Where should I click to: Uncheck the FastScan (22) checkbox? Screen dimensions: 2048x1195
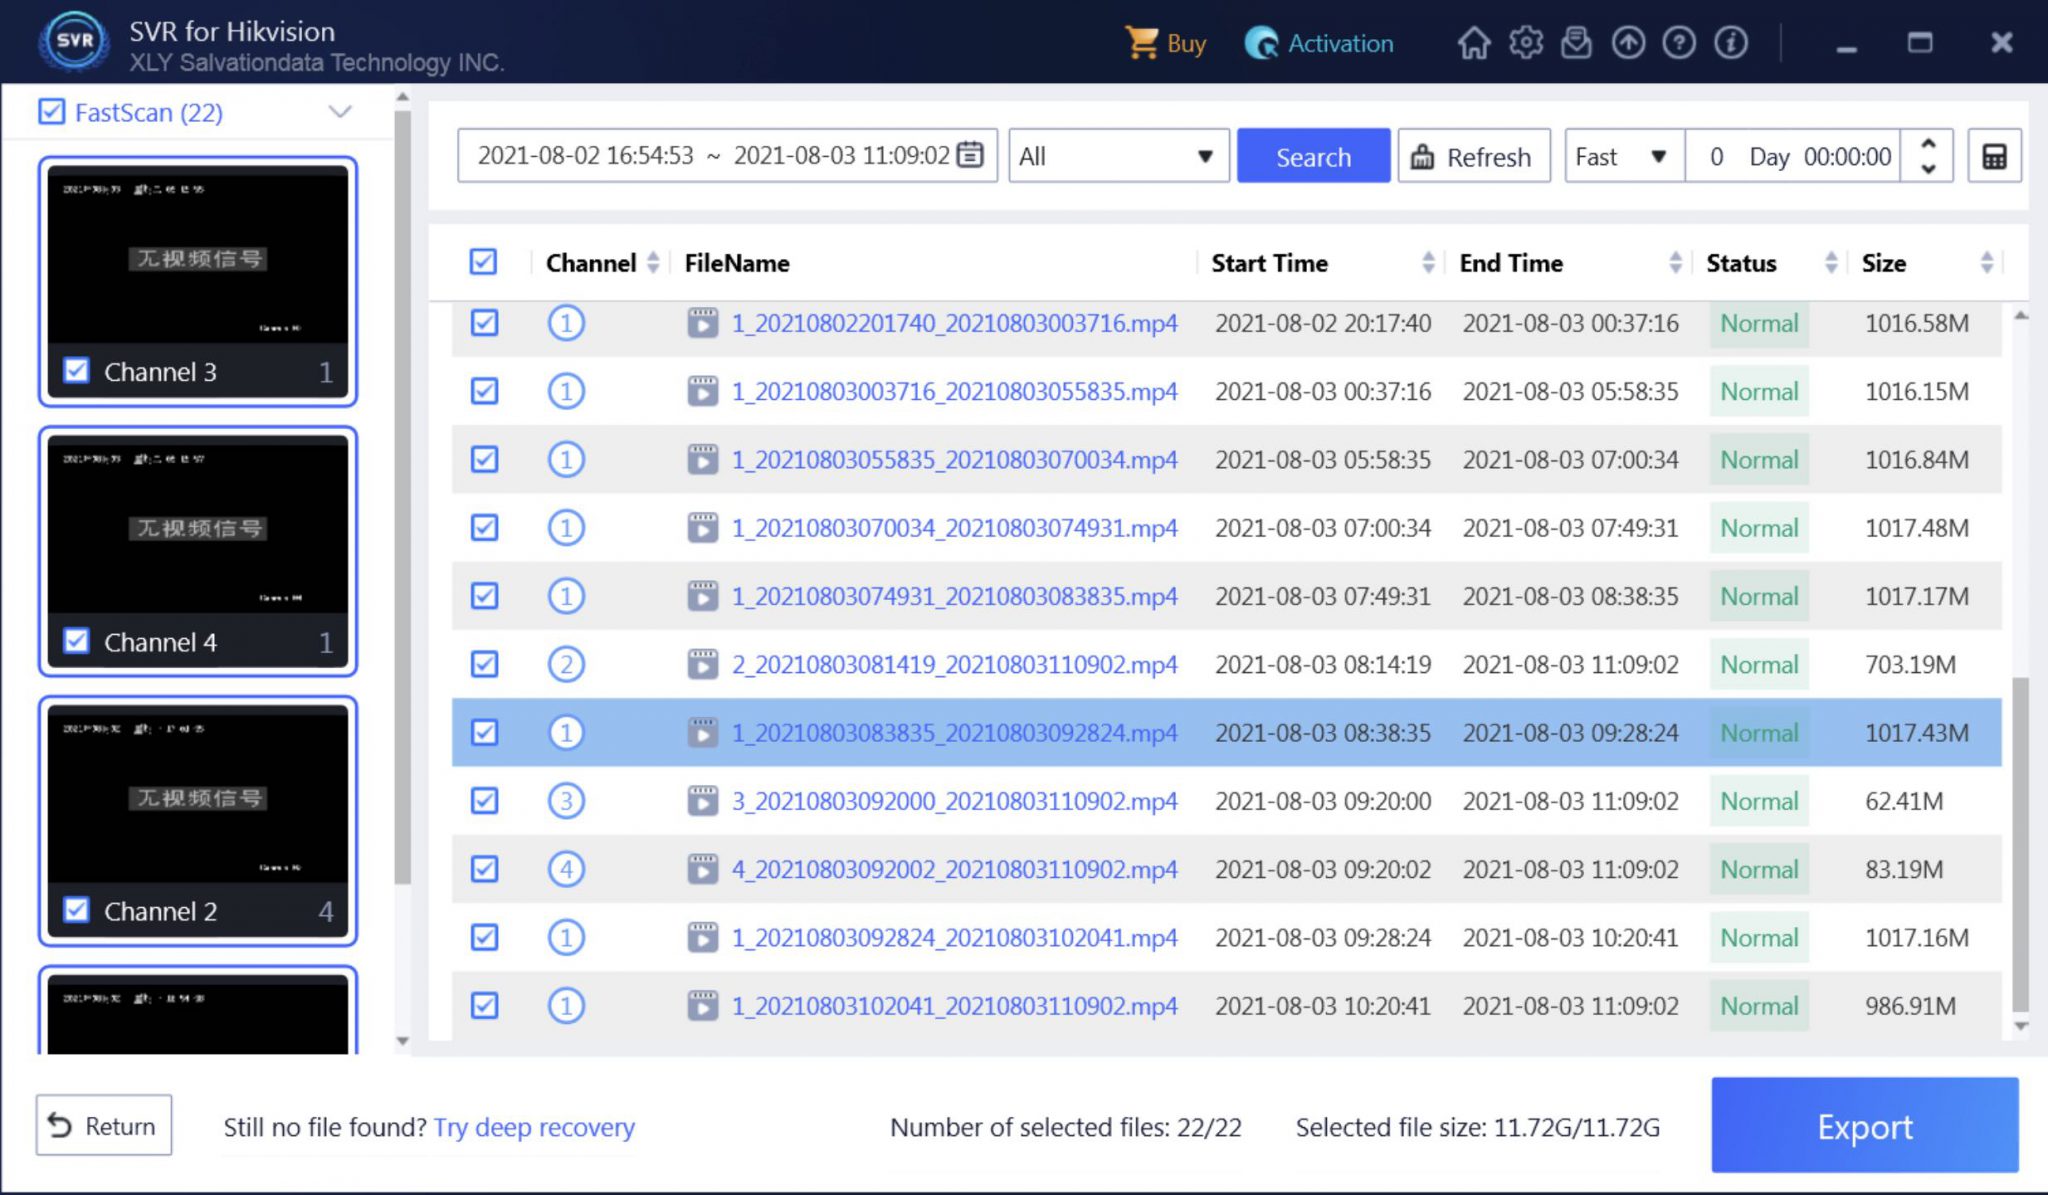tap(52, 112)
